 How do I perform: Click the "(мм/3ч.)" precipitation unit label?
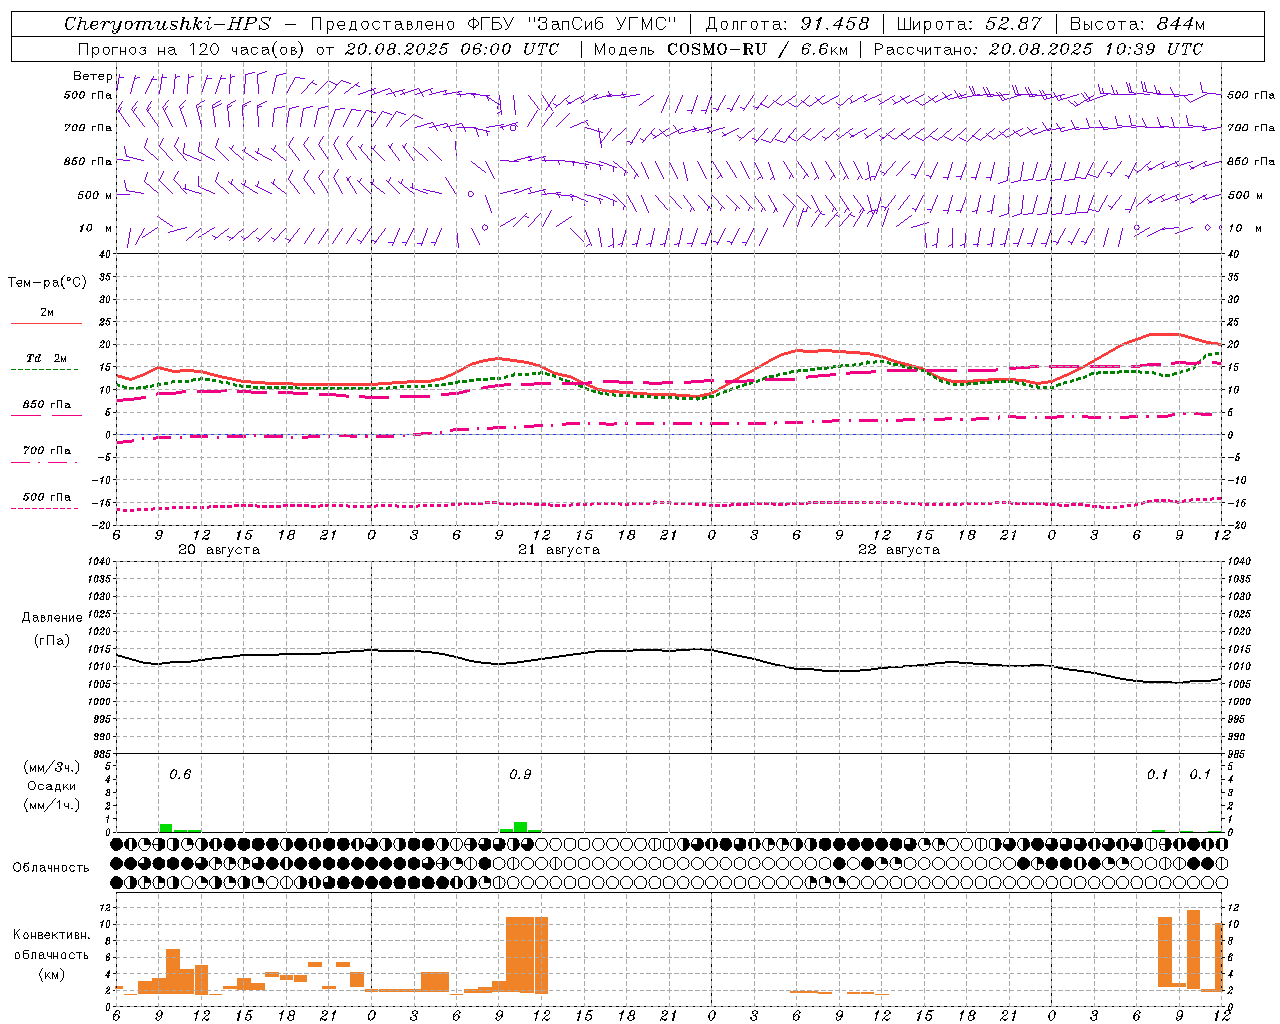click(52, 767)
